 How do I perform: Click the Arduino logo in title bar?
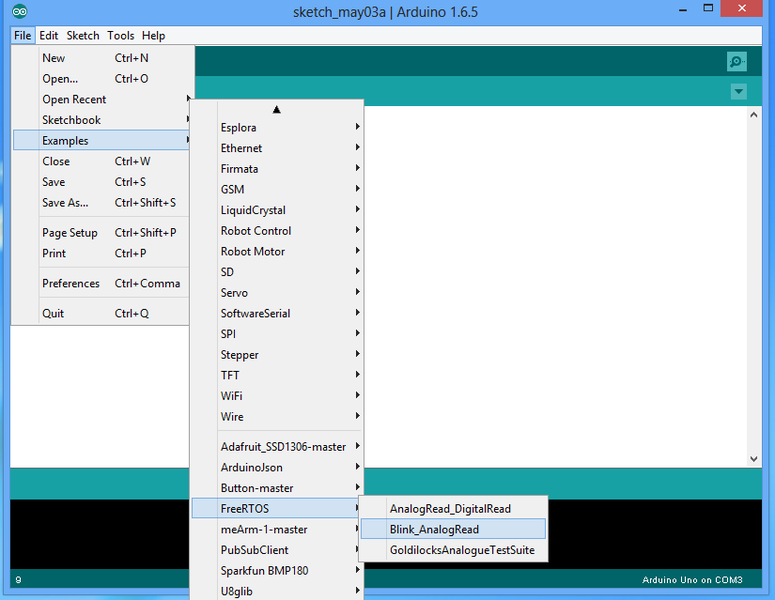20,11
